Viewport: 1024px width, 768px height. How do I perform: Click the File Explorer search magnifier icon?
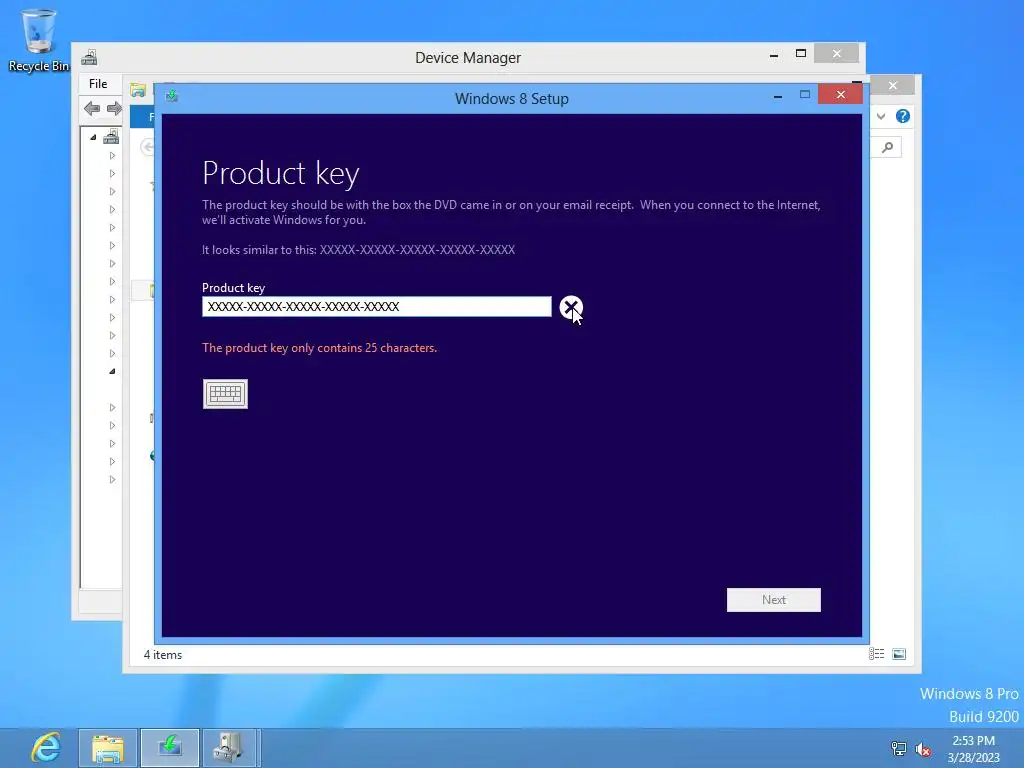click(888, 148)
